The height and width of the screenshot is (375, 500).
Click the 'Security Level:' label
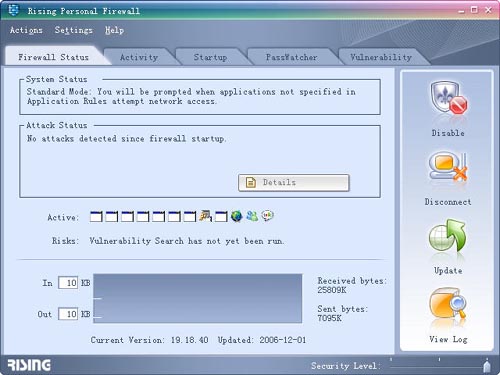tap(346, 366)
